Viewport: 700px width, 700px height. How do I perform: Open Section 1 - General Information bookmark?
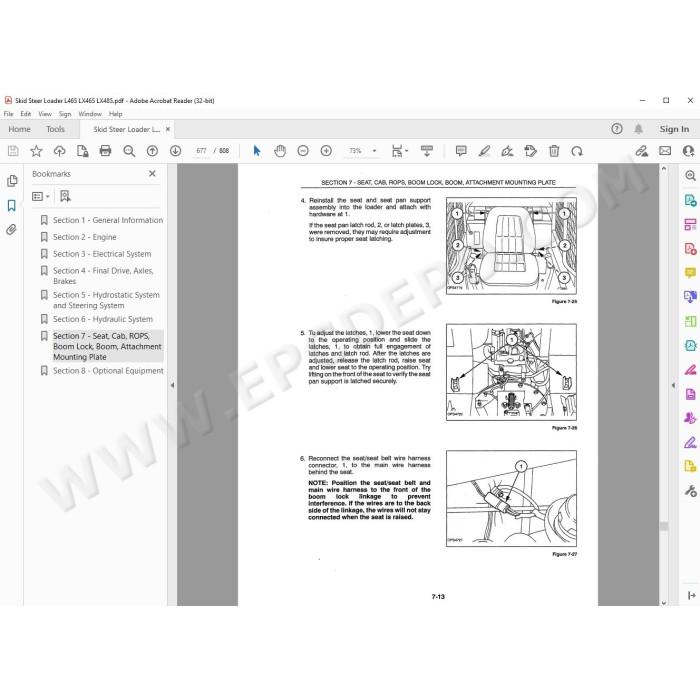click(108, 220)
